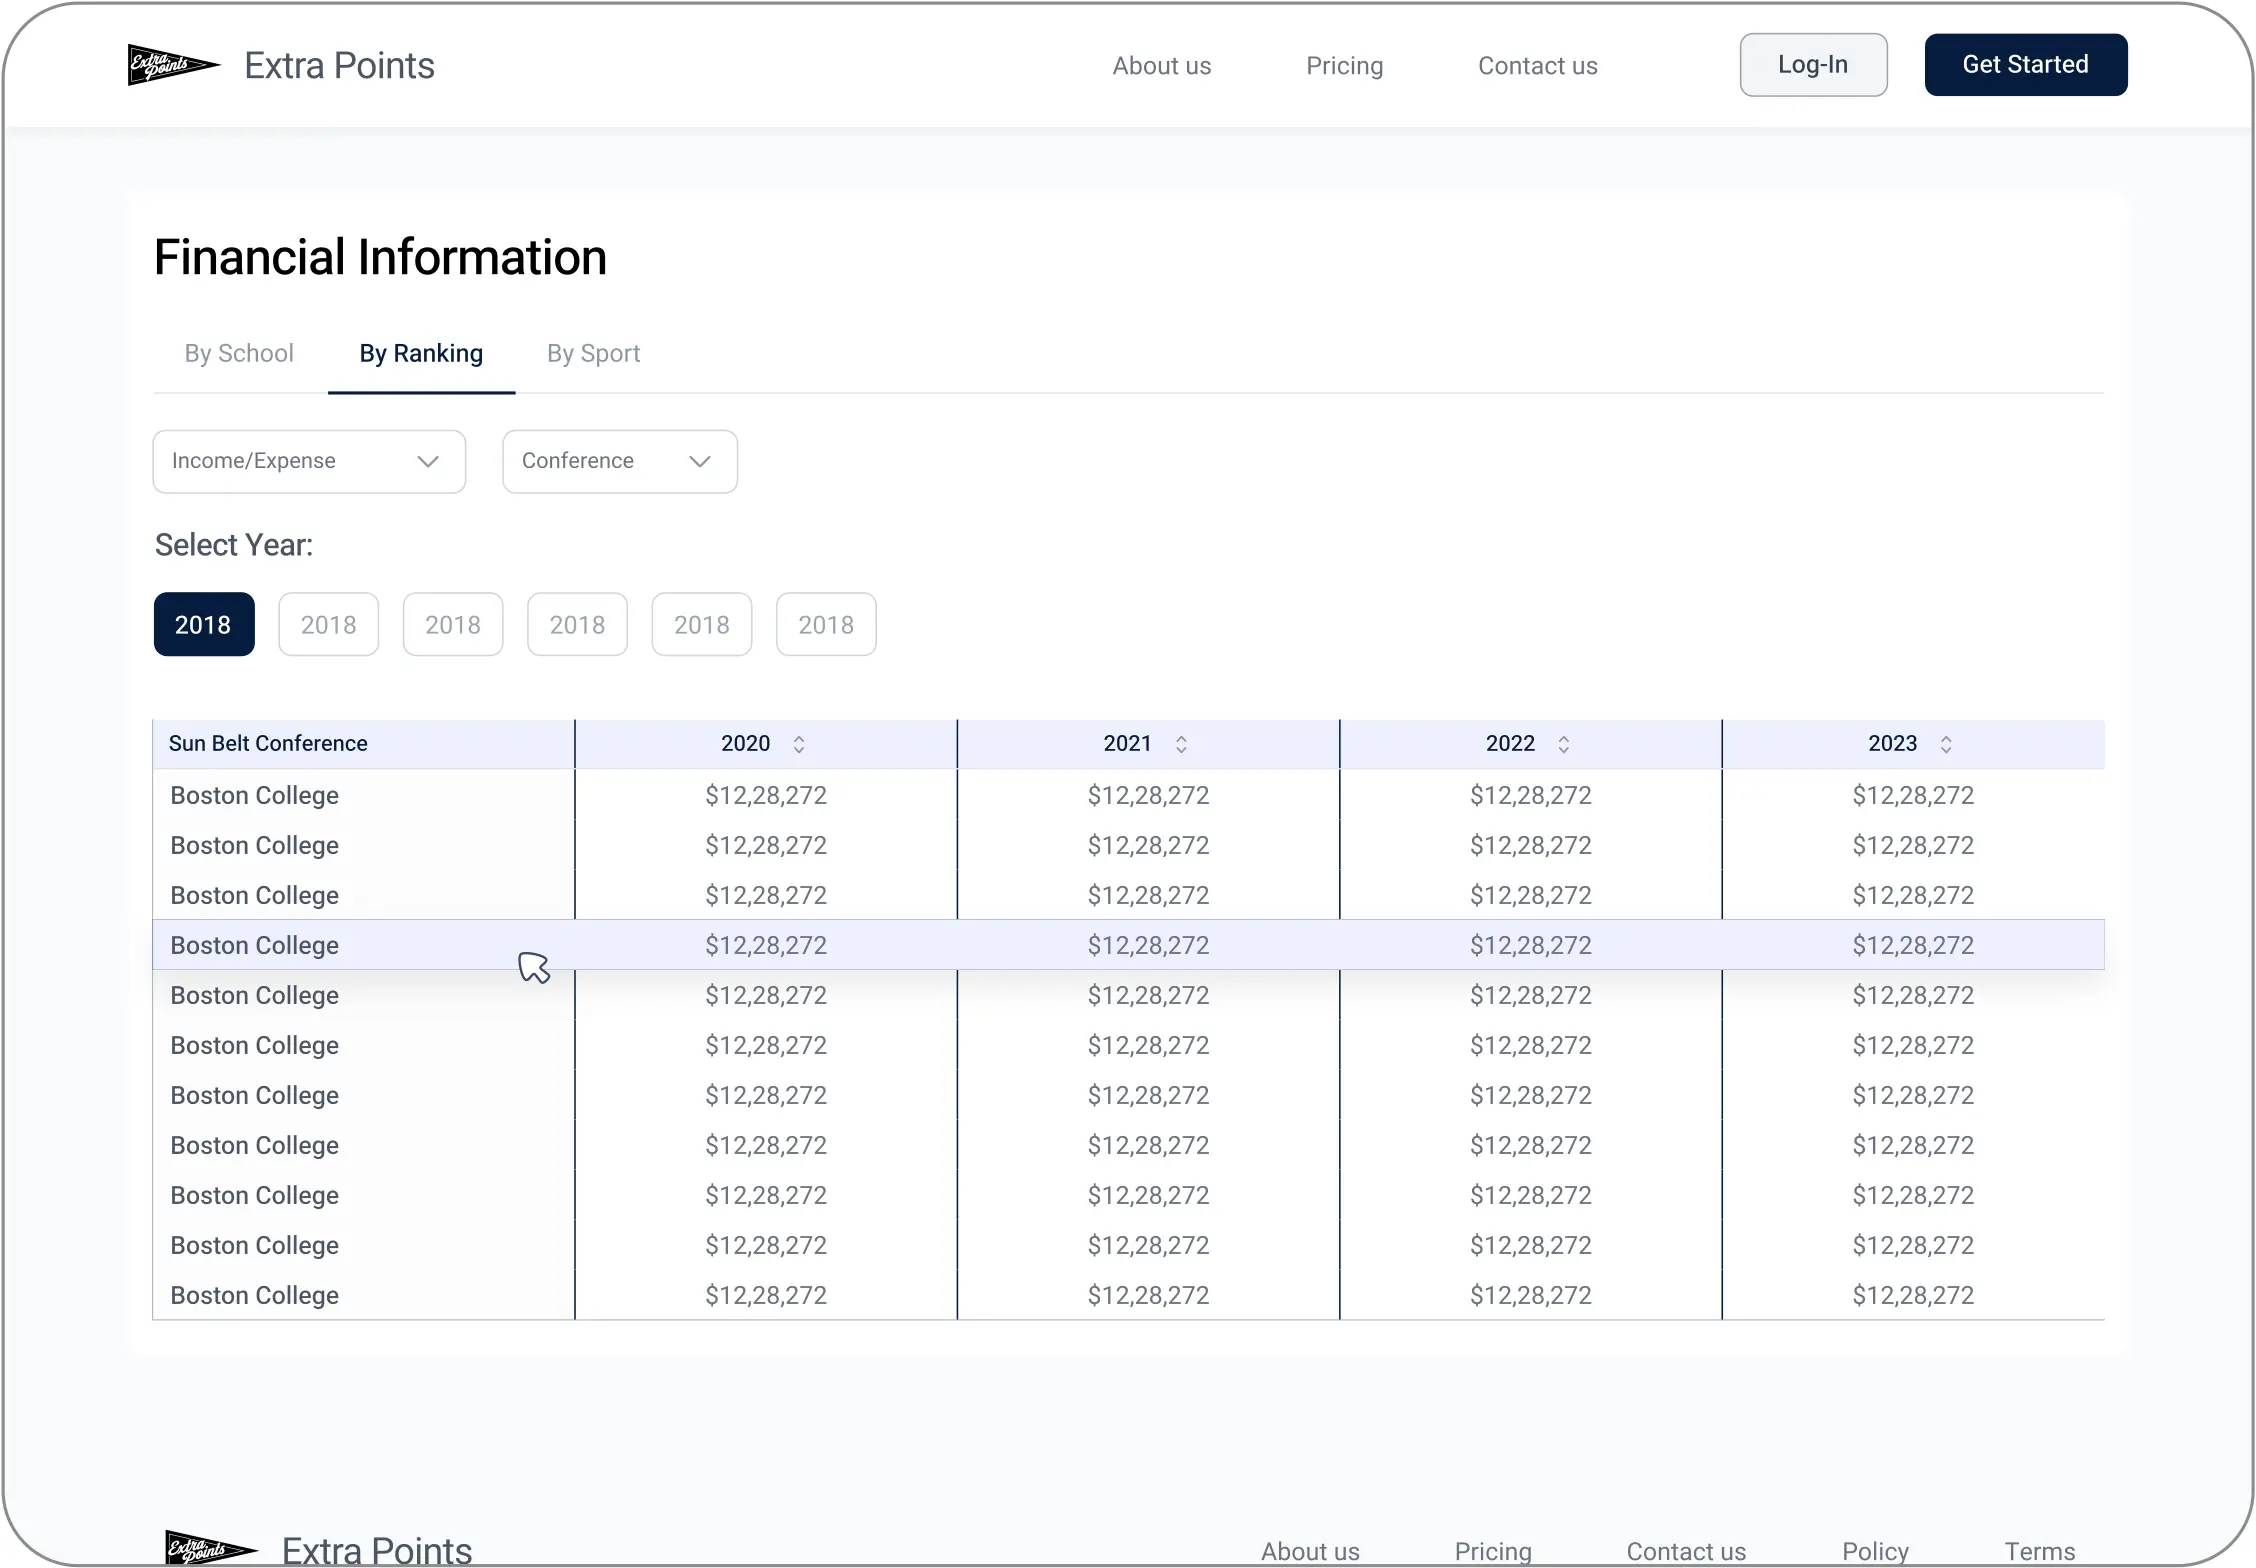Select the highlighted Boston College row
The width and height of the screenshot is (2256, 1568).
[1128, 945]
